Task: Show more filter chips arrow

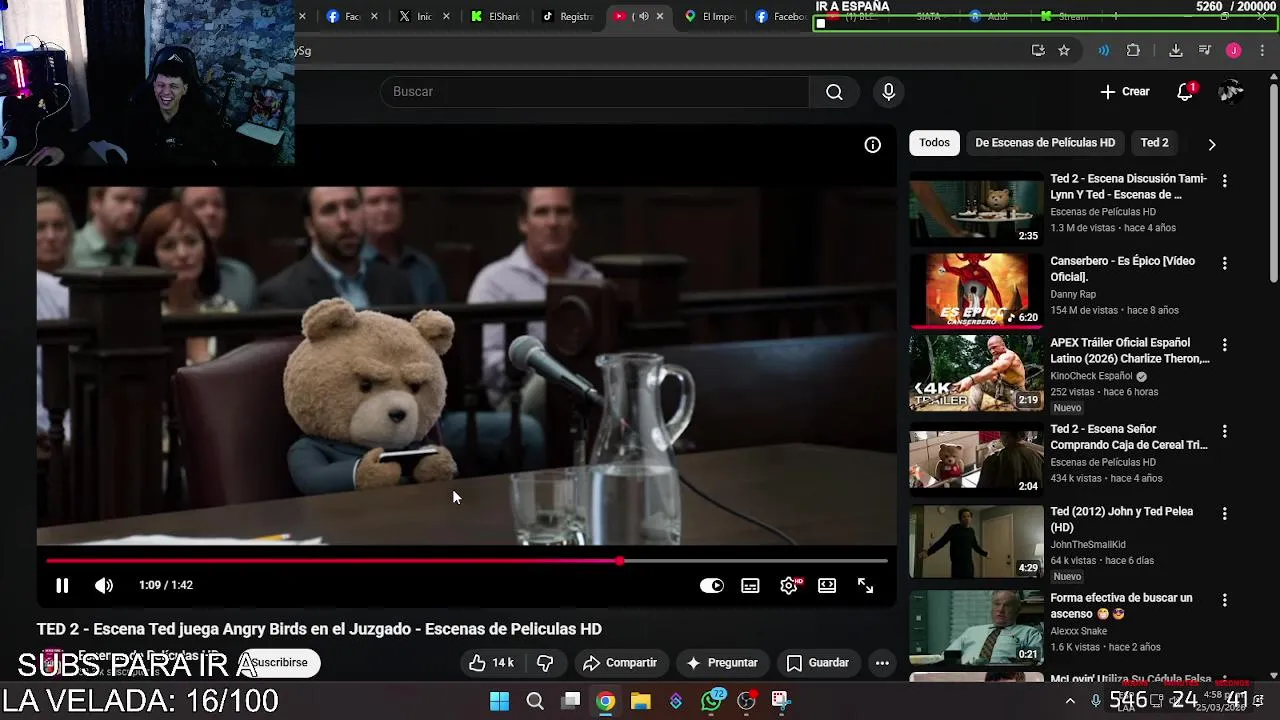Action: 1212,144
